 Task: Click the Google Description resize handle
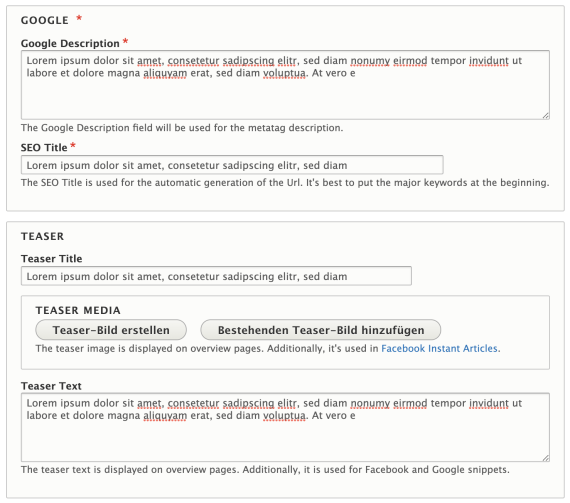(546, 116)
